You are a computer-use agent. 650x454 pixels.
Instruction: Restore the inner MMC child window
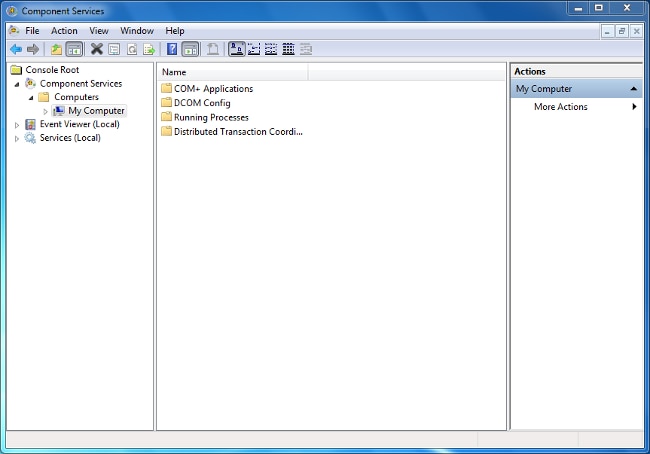621,32
